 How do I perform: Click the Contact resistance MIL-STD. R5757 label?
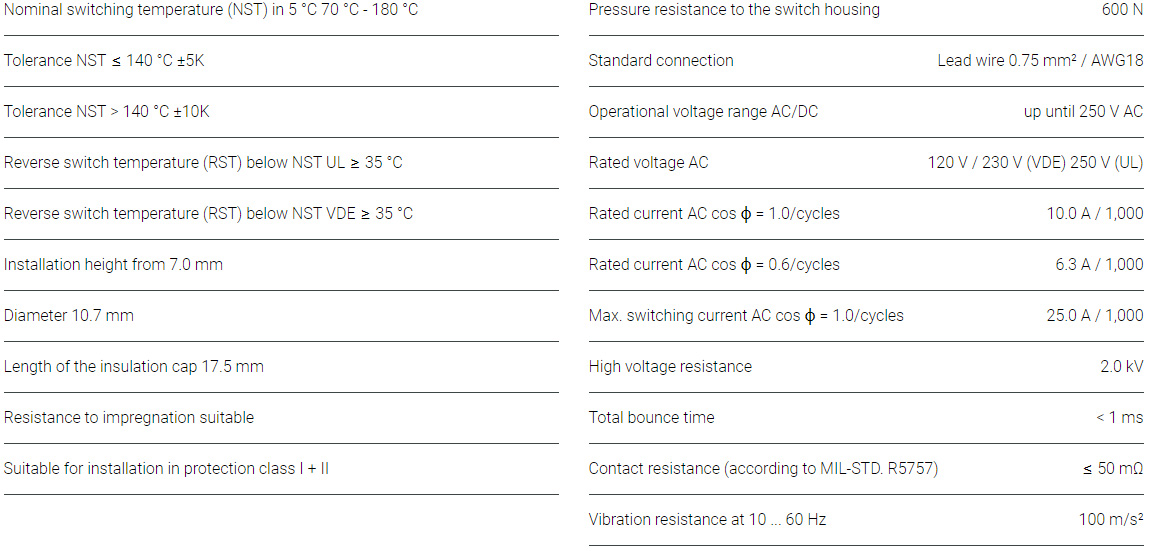(x=763, y=469)
